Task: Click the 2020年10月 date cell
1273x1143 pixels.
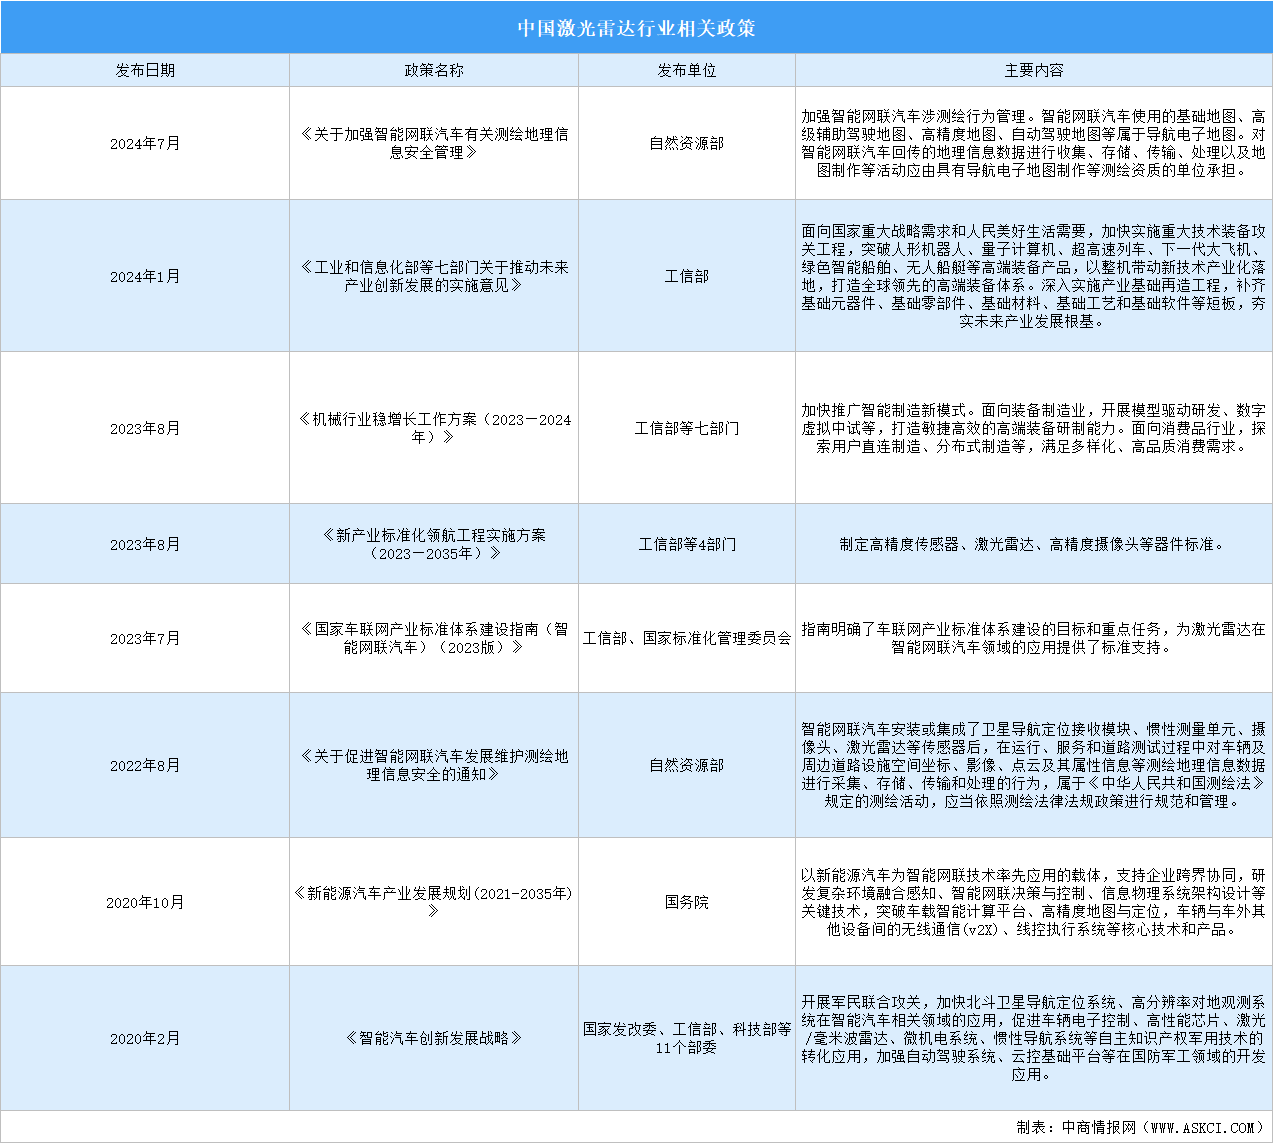Action: [x=145, y=902]
